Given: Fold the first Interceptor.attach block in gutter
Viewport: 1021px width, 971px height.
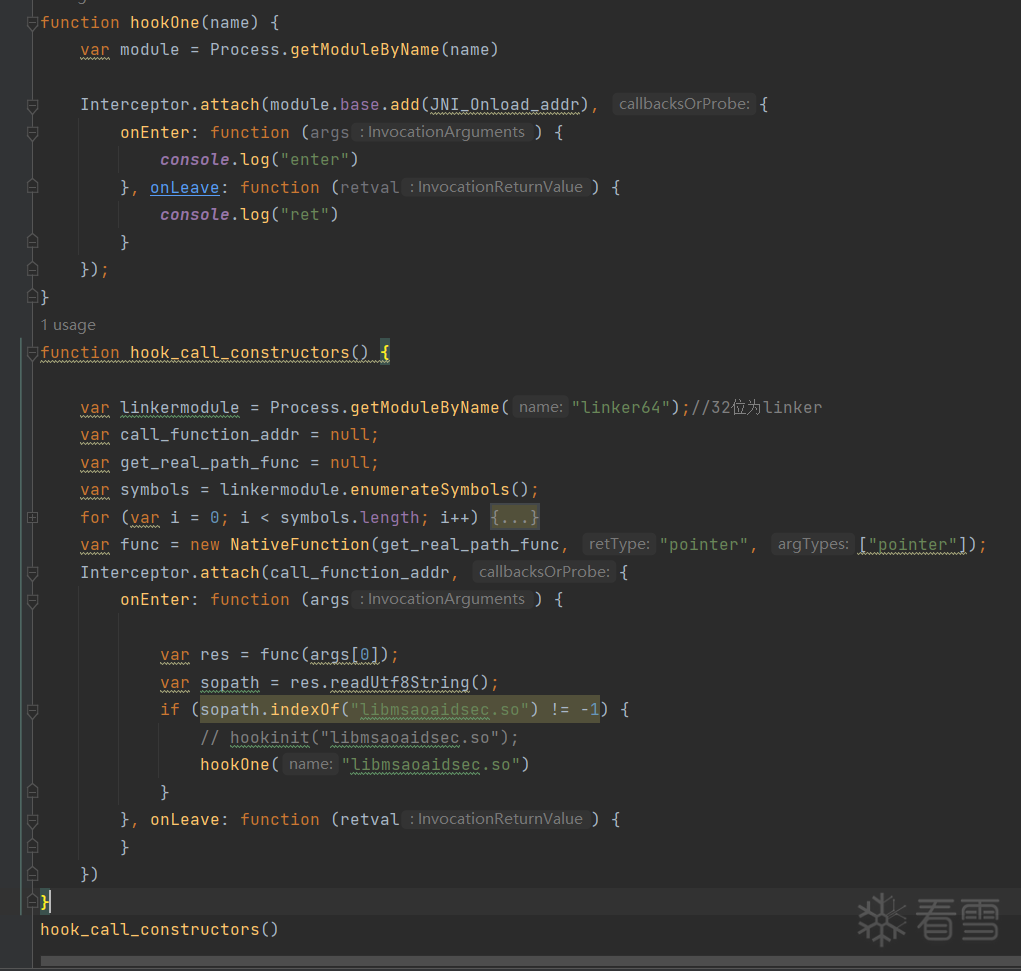Looking at the screenshot, I should click(33, 106).
